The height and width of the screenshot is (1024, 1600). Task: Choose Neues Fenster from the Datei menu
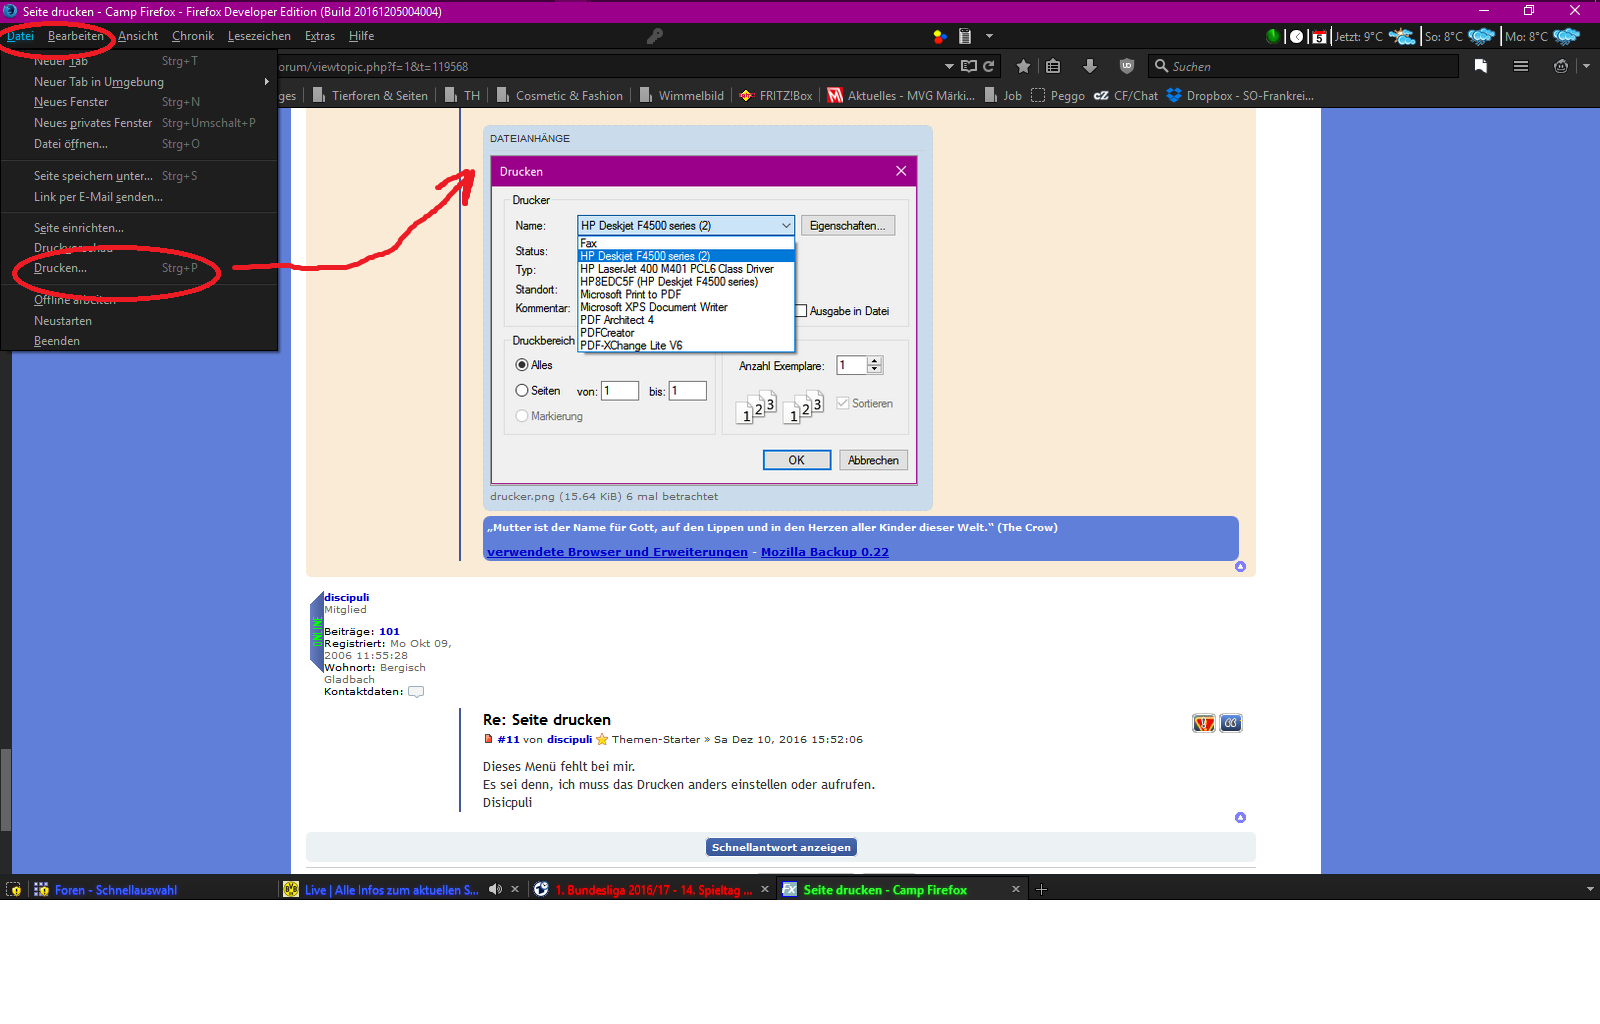pos(139,102)
